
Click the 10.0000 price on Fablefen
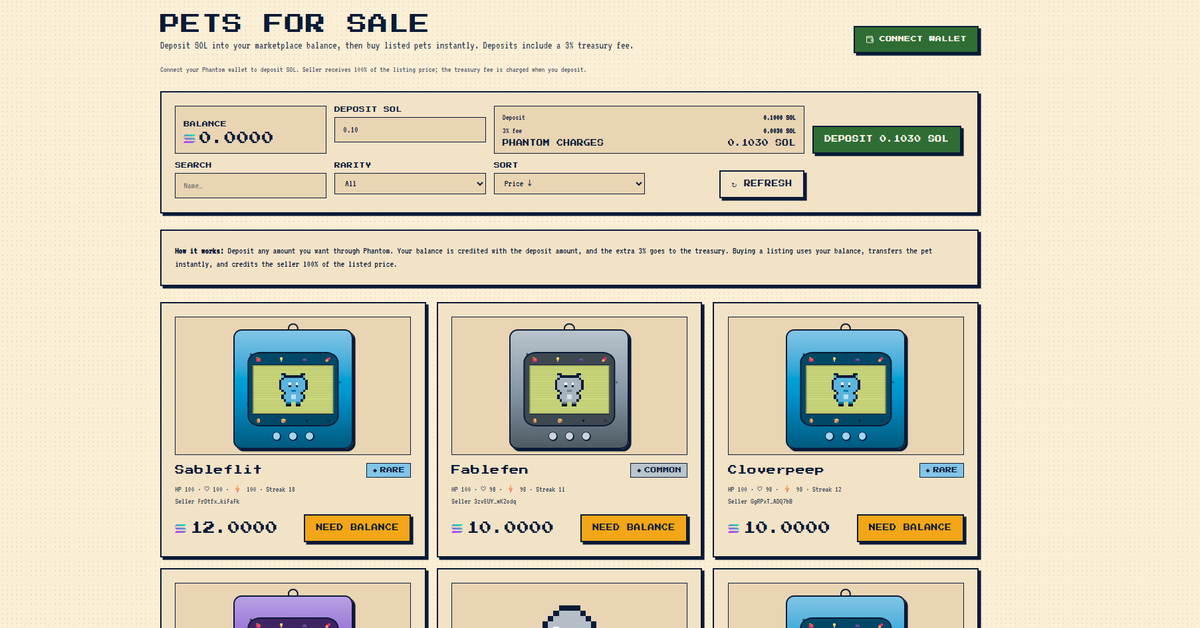click(x=510, y=528)
